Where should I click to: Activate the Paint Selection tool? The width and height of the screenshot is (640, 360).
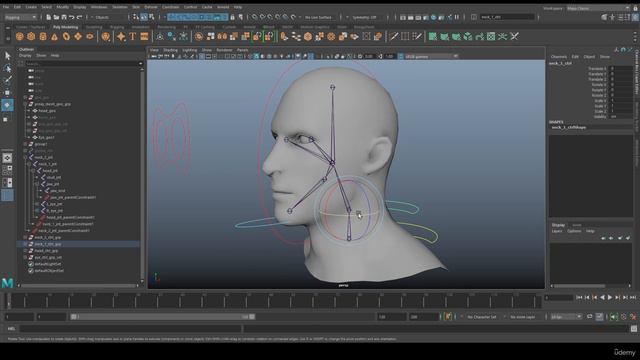(7, 80)
